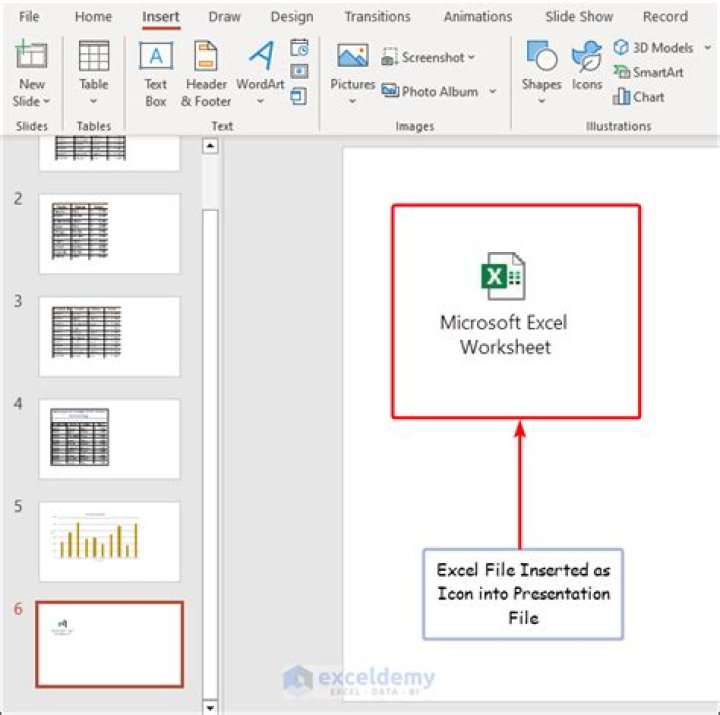Select slide 3 thumbnail
The width and height of the screenshot is (720, 715).
click(x=109, y=335)
